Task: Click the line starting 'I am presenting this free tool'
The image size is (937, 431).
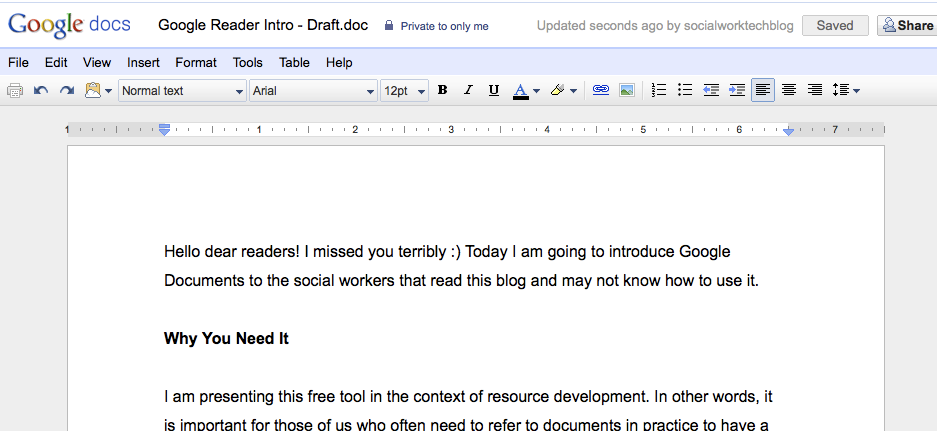Action: [x=468, y=396]
